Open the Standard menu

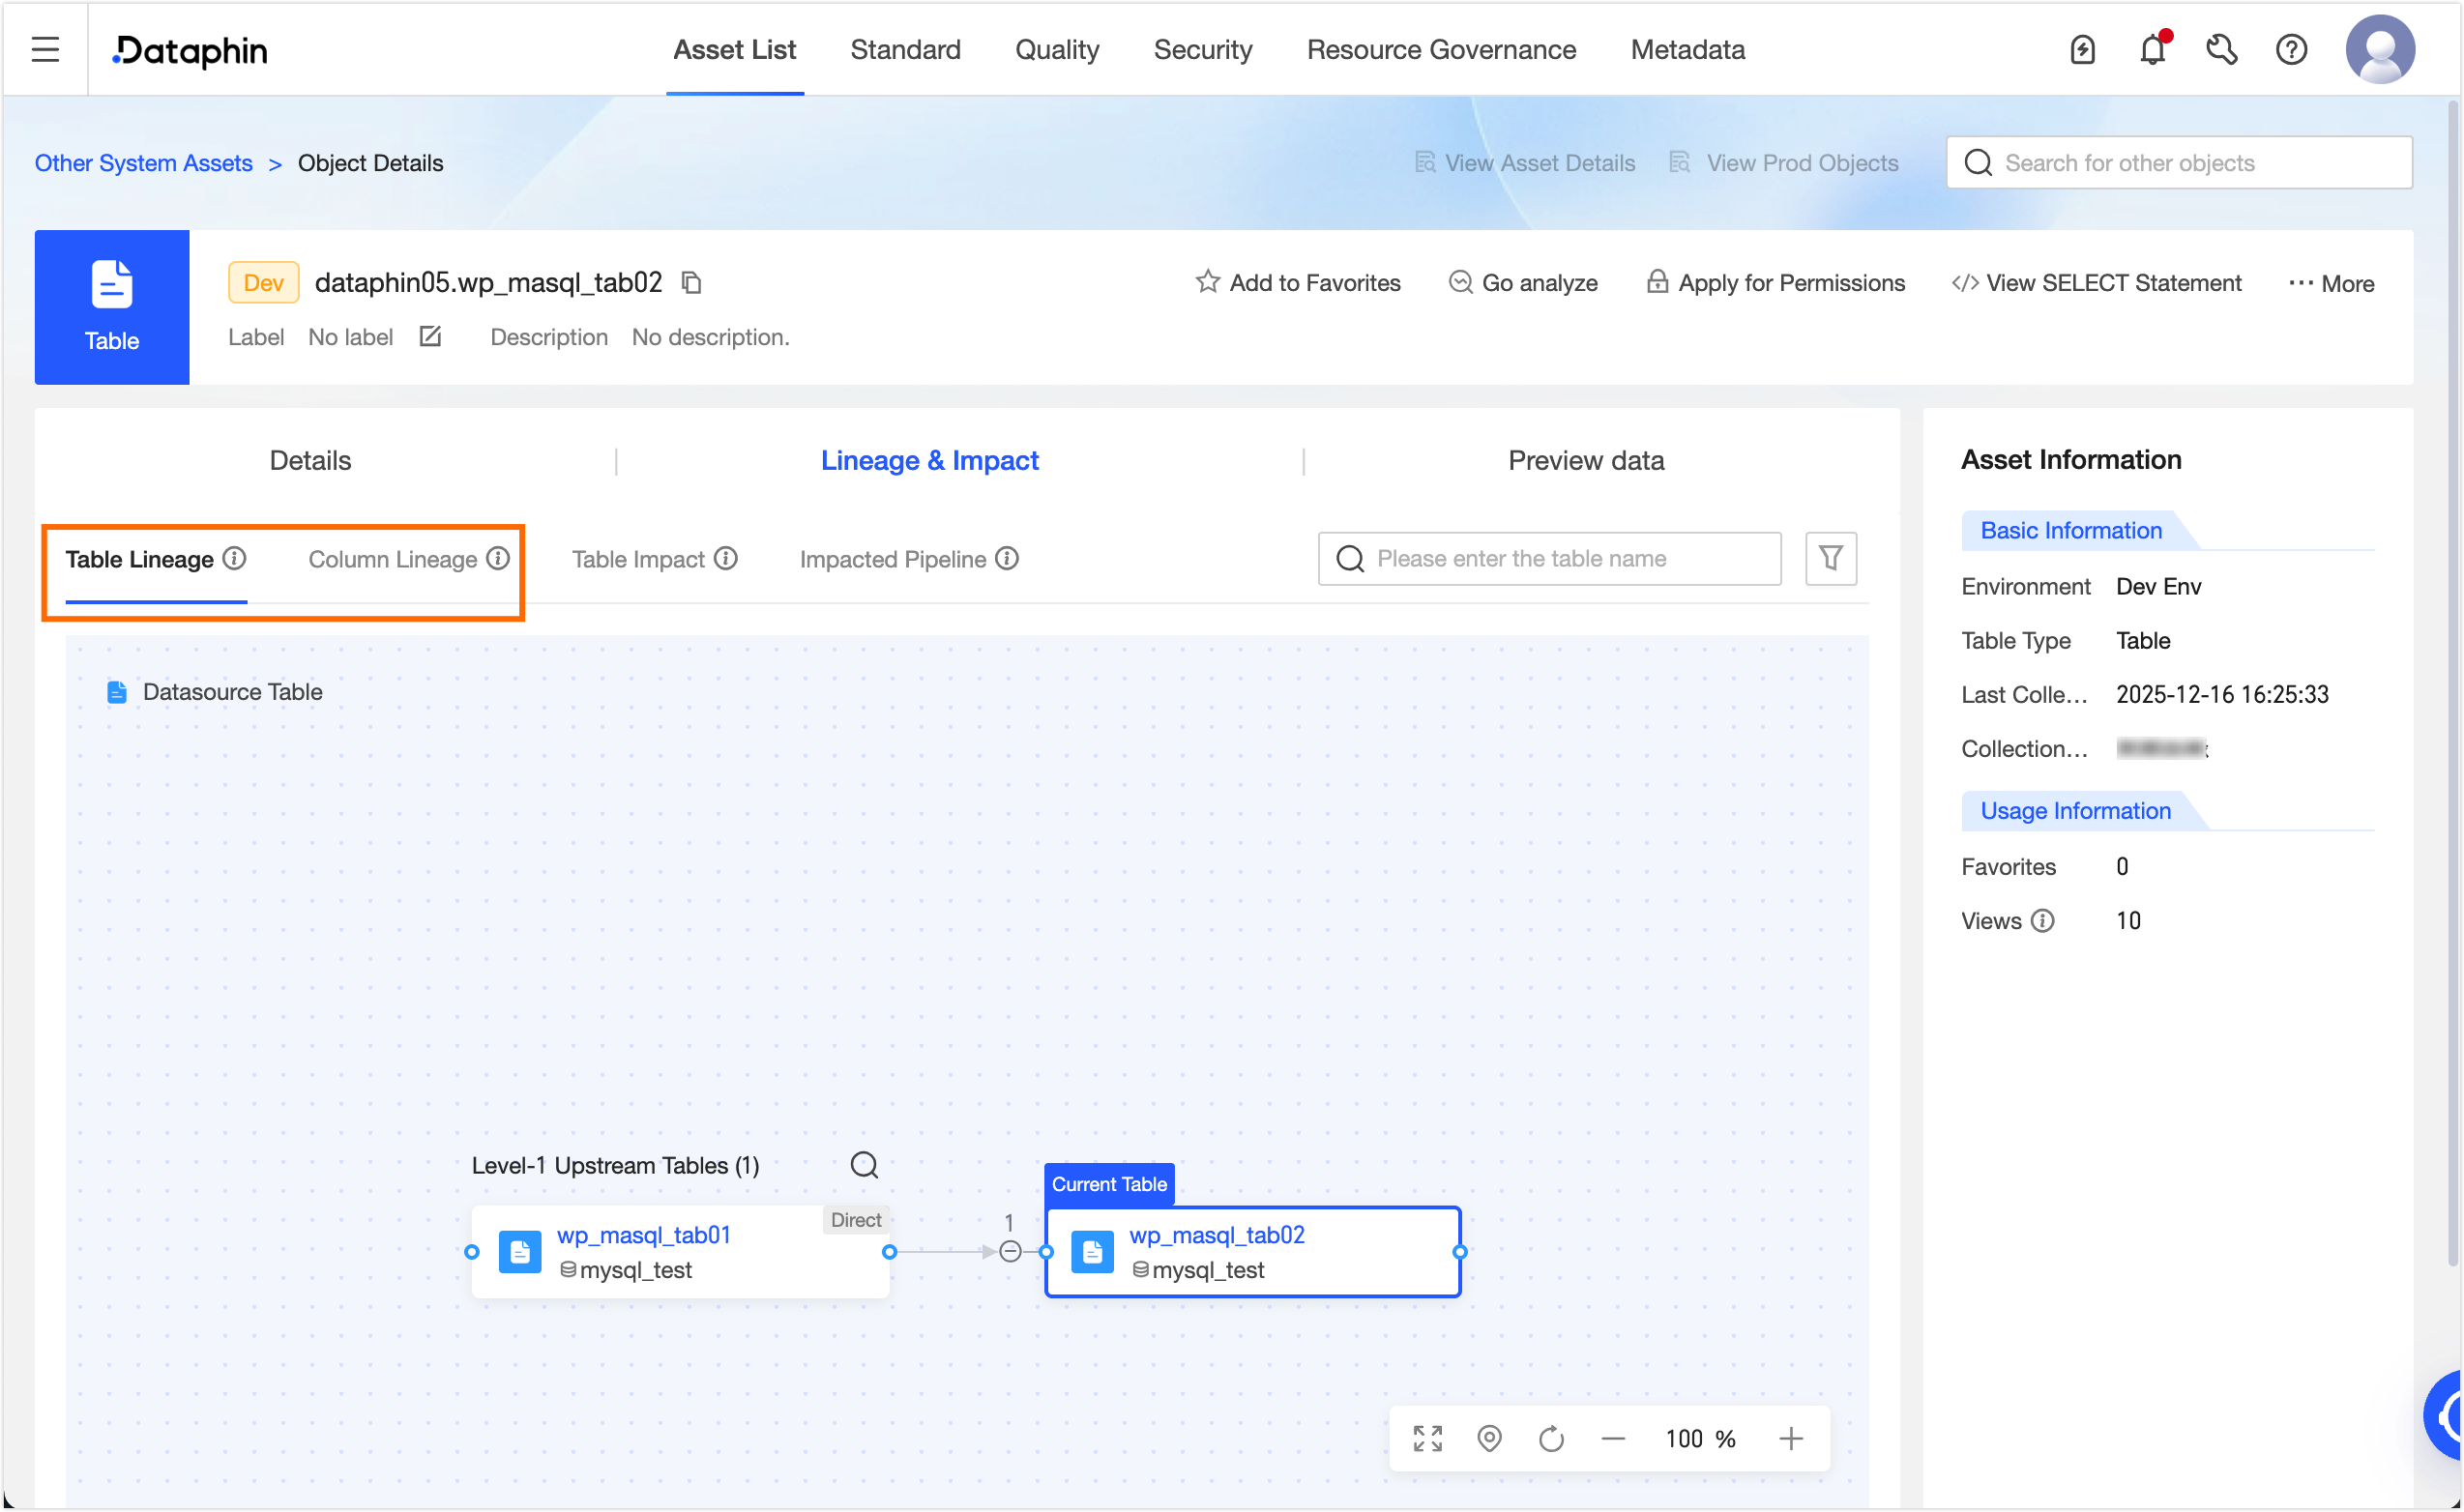905,49
